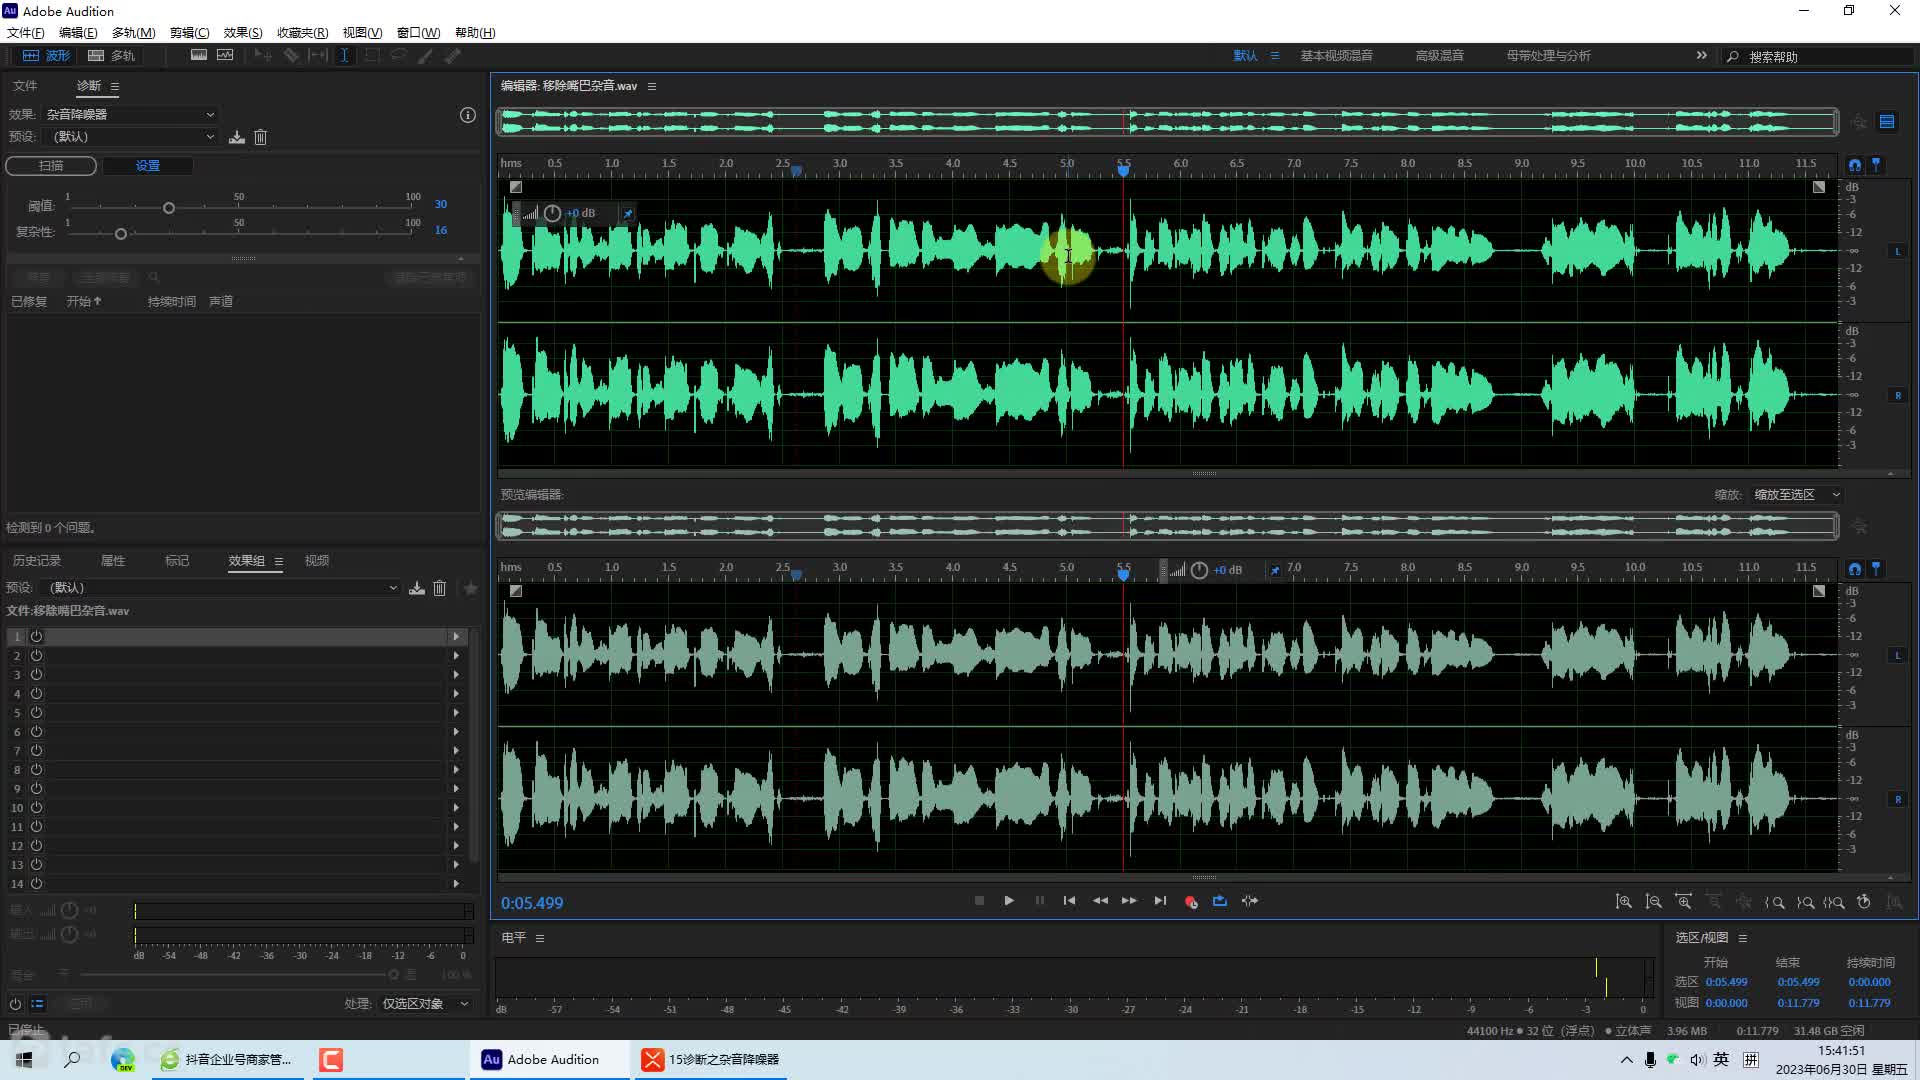Pin the waveform HUD volume control
This screenshot has height=1080, width=1920.
click(x=628, y=213)
